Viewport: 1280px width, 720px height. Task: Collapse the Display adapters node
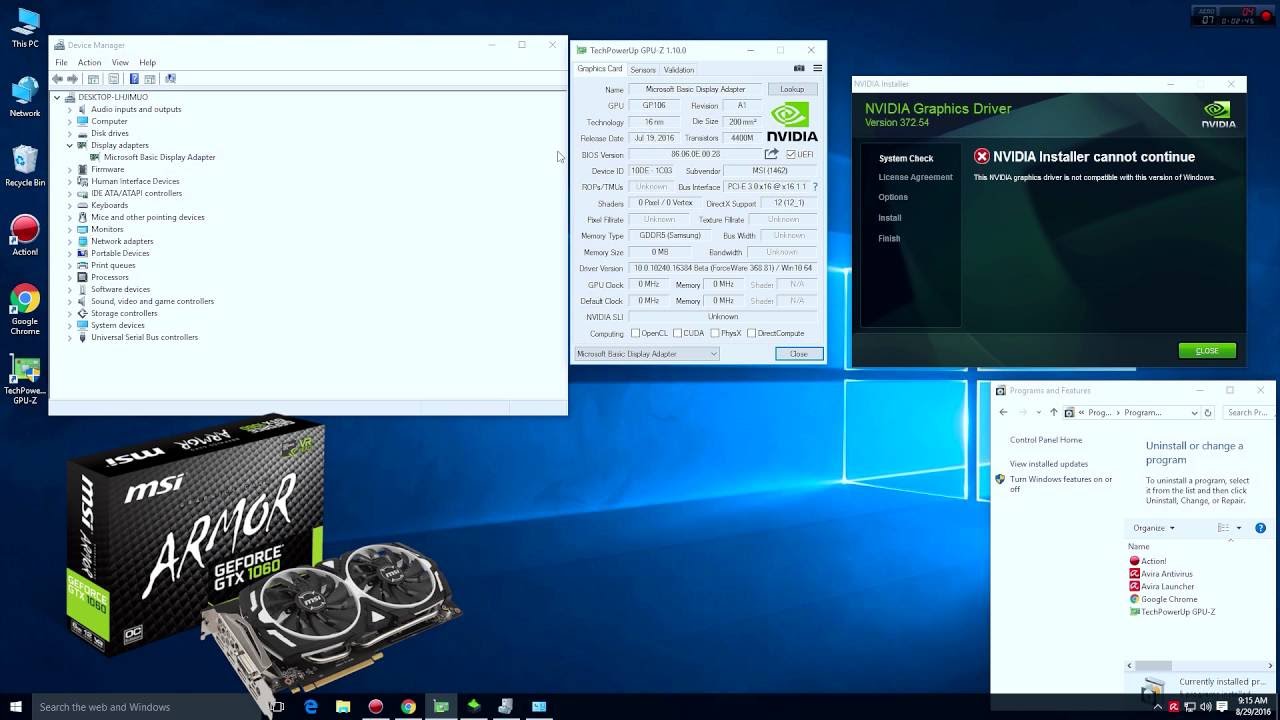(x=70, y=145)
